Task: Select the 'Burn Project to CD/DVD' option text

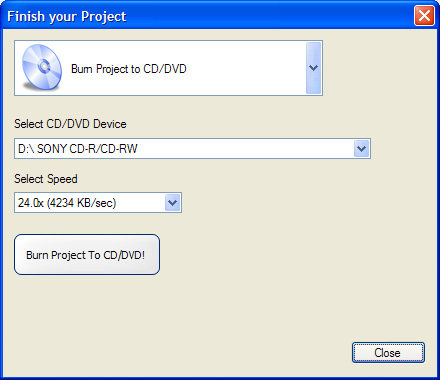Action: coord(129,69)
